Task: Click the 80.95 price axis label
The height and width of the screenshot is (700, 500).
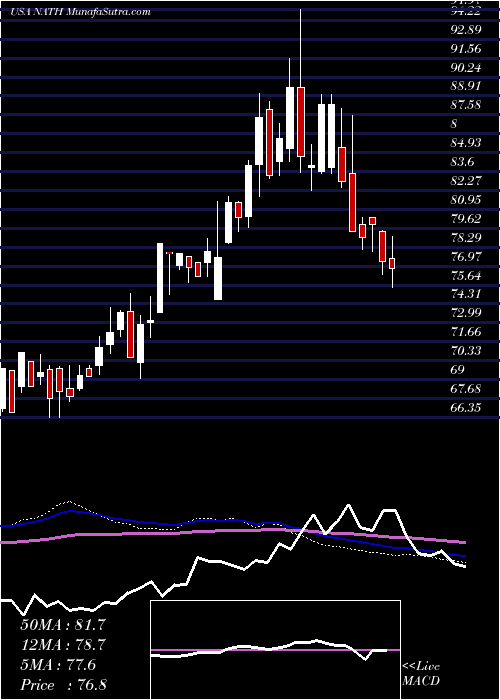Action: pos(466,200)
